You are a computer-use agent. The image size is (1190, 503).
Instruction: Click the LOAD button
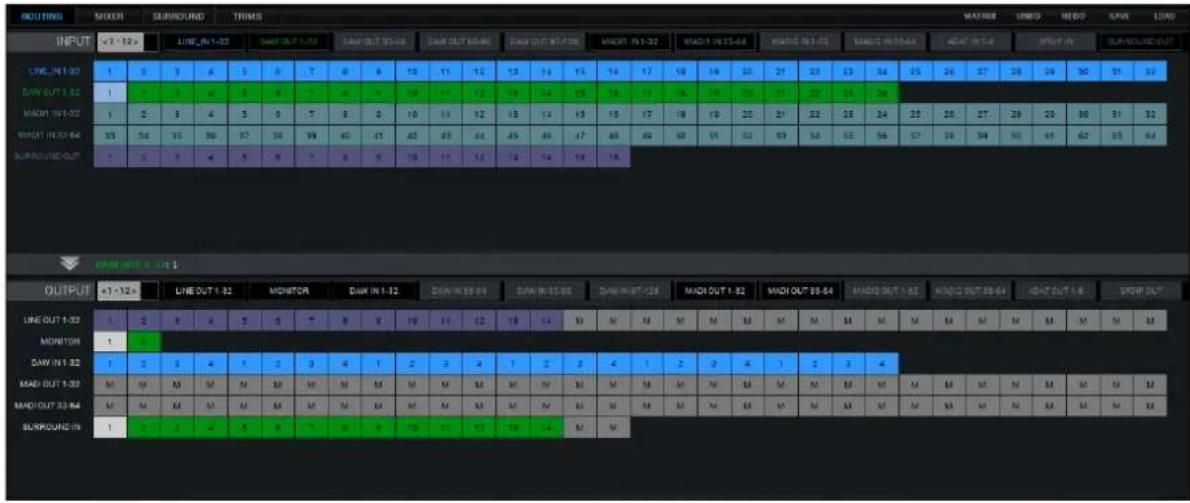(x=1163, y=15)
